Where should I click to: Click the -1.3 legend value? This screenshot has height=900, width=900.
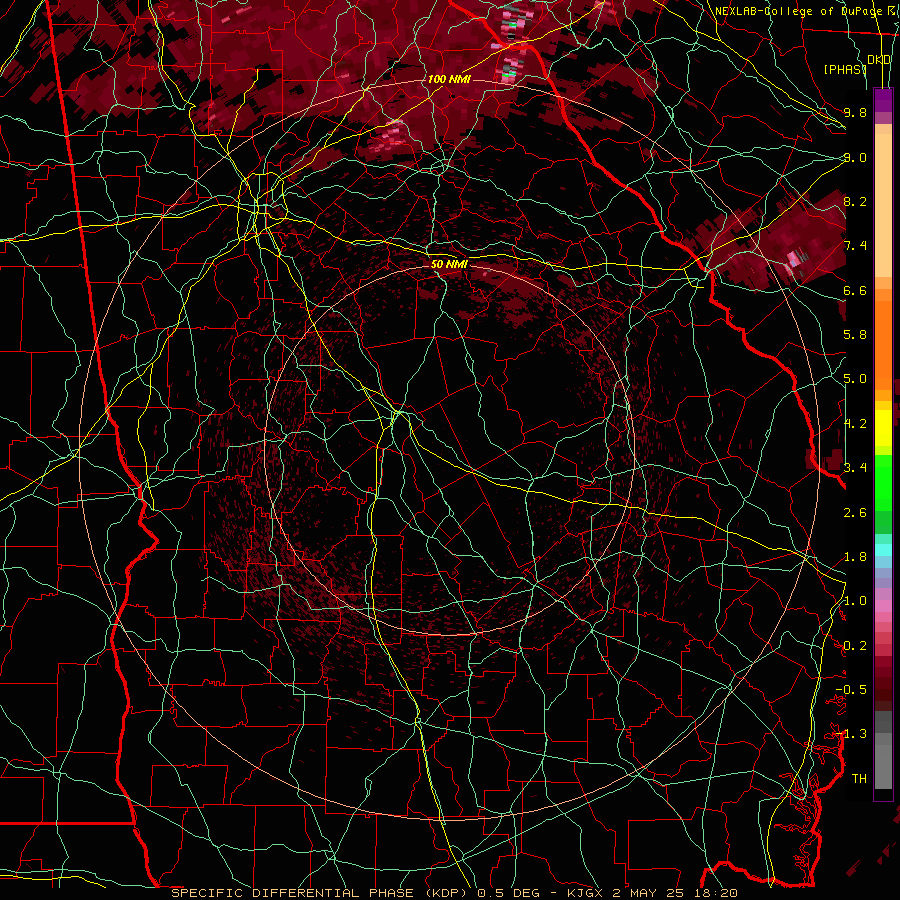[851, 734]
